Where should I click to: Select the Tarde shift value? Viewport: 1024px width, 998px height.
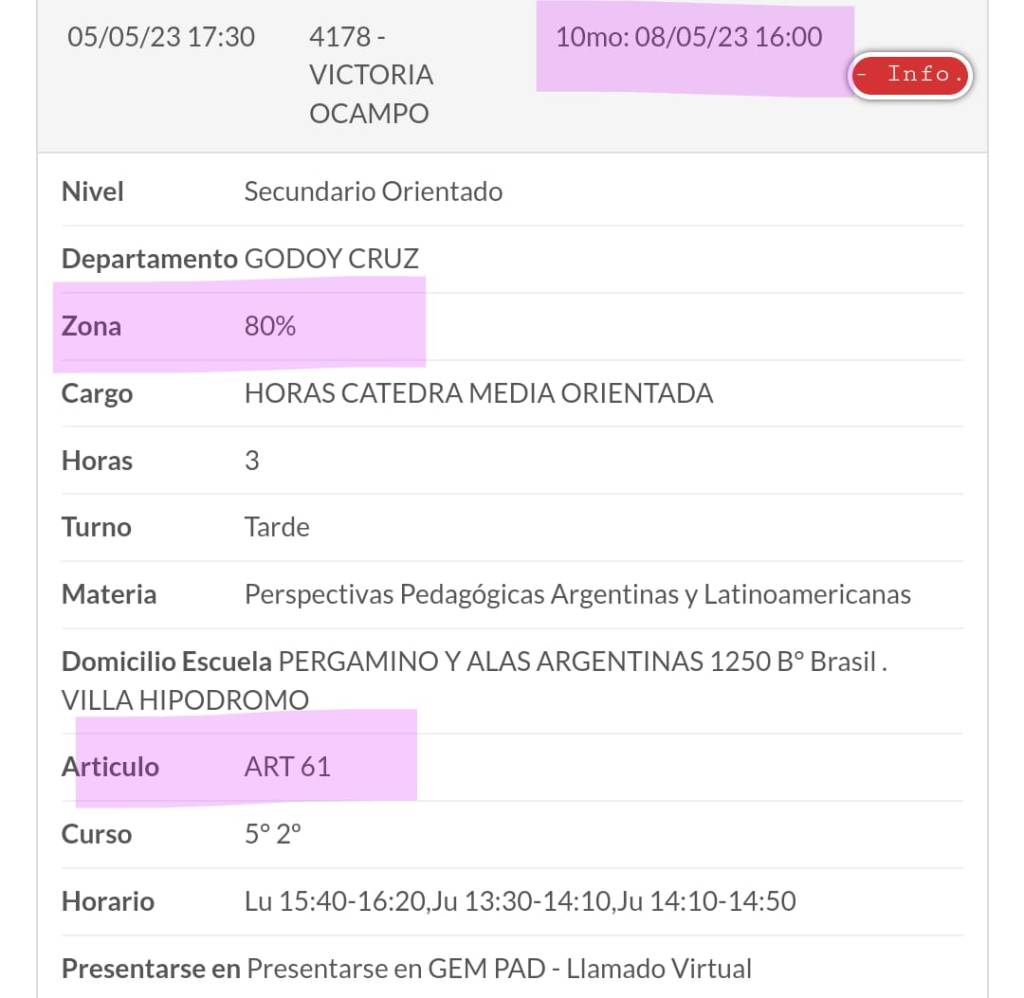(x=277, y=527)
